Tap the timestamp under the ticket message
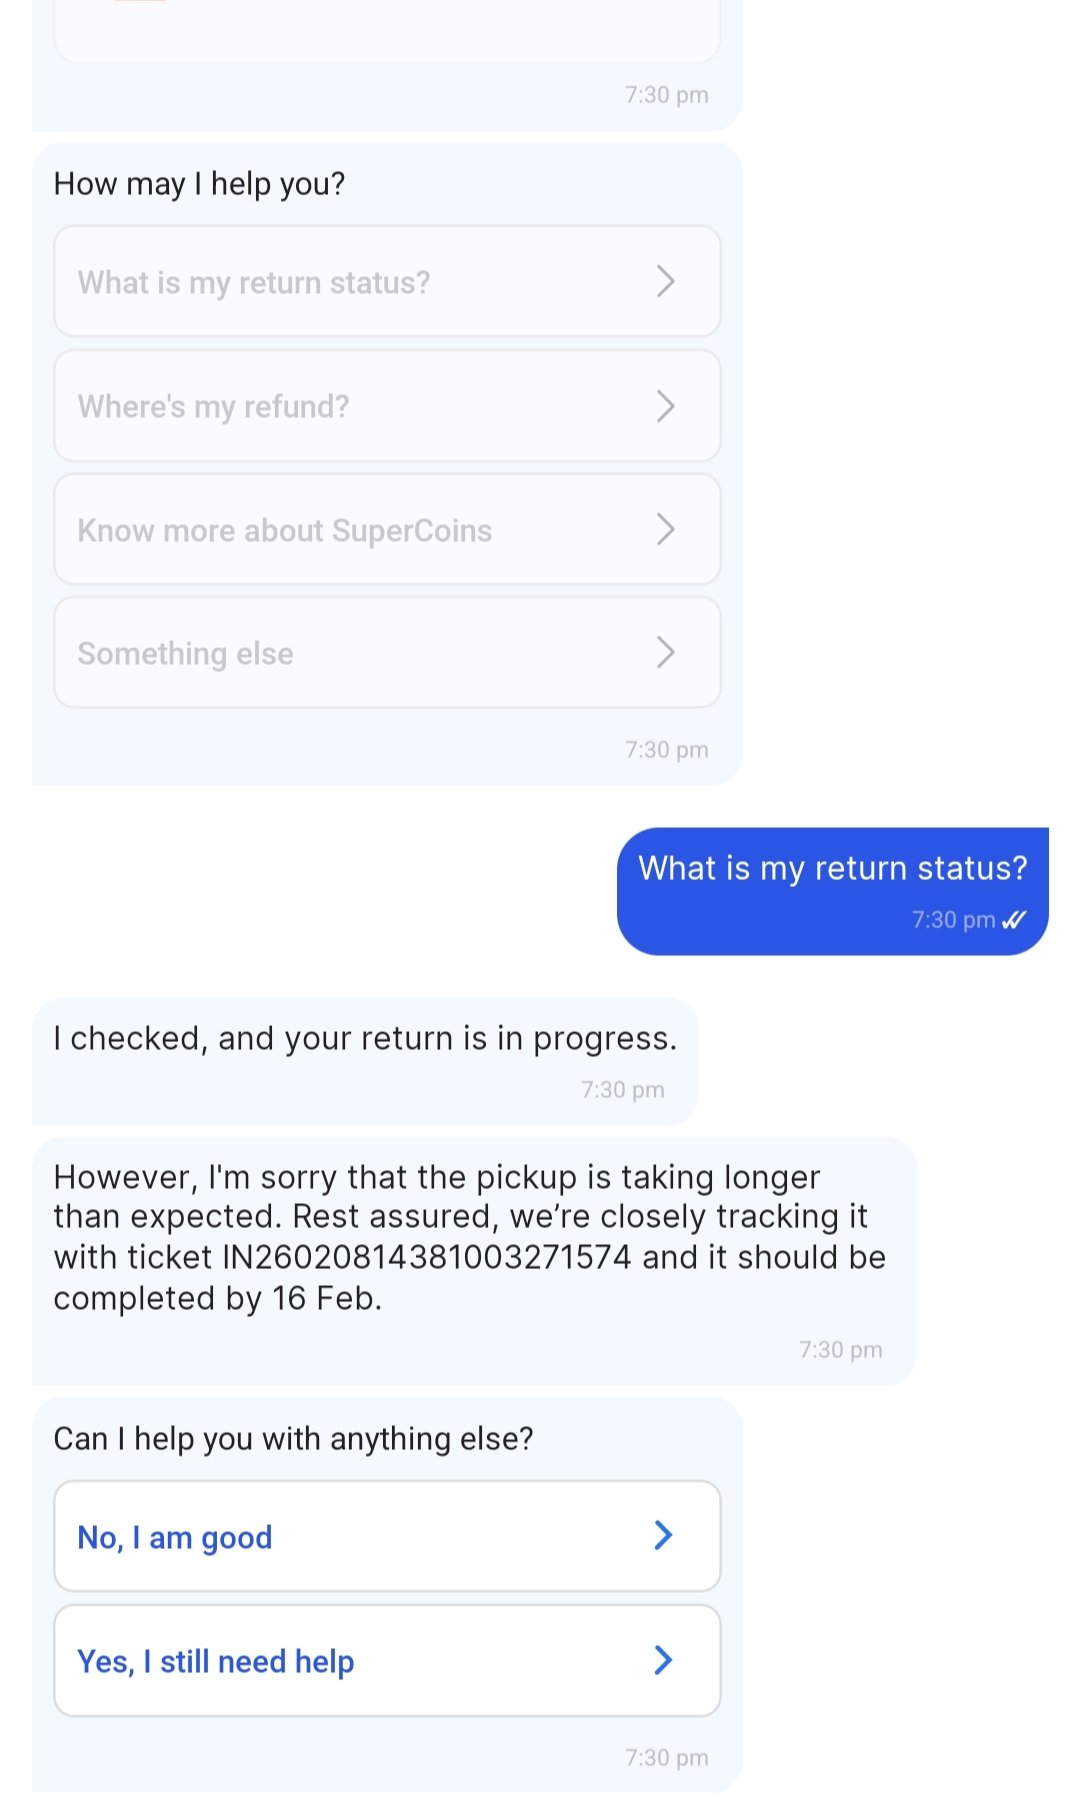 click(x=840, y=1350)
